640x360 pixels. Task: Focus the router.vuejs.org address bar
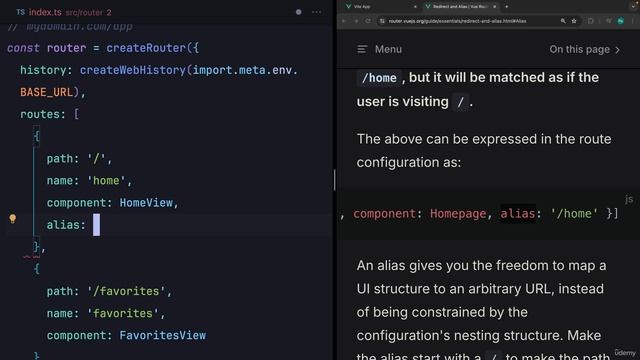coord(457,21)
